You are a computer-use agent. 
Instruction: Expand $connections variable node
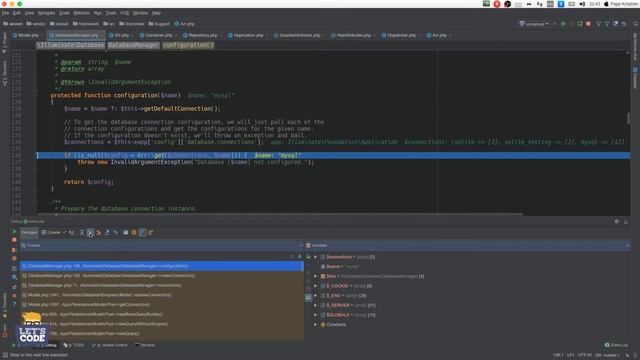(x=316, y=257)
